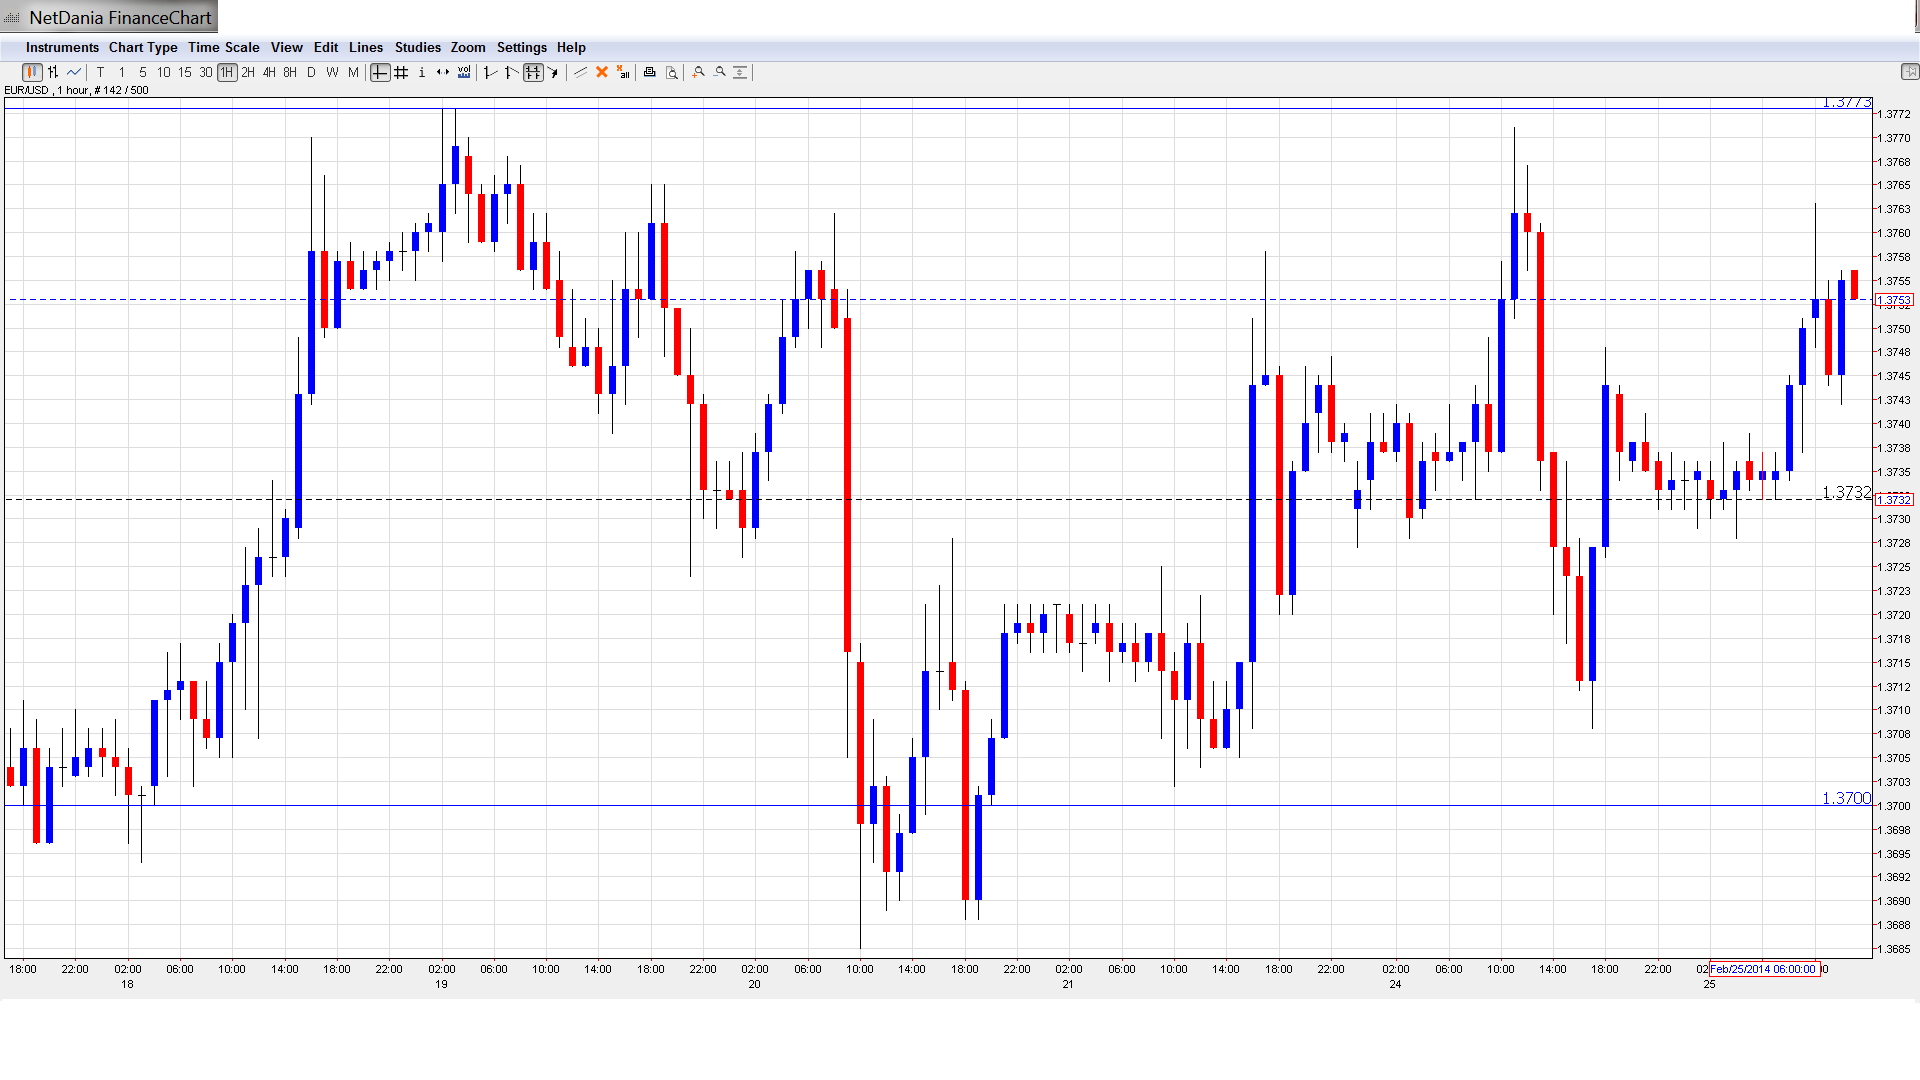The height and width of the screenshot is (1080, 1920).
Task: Delete all lines icon
Action: 623,72
